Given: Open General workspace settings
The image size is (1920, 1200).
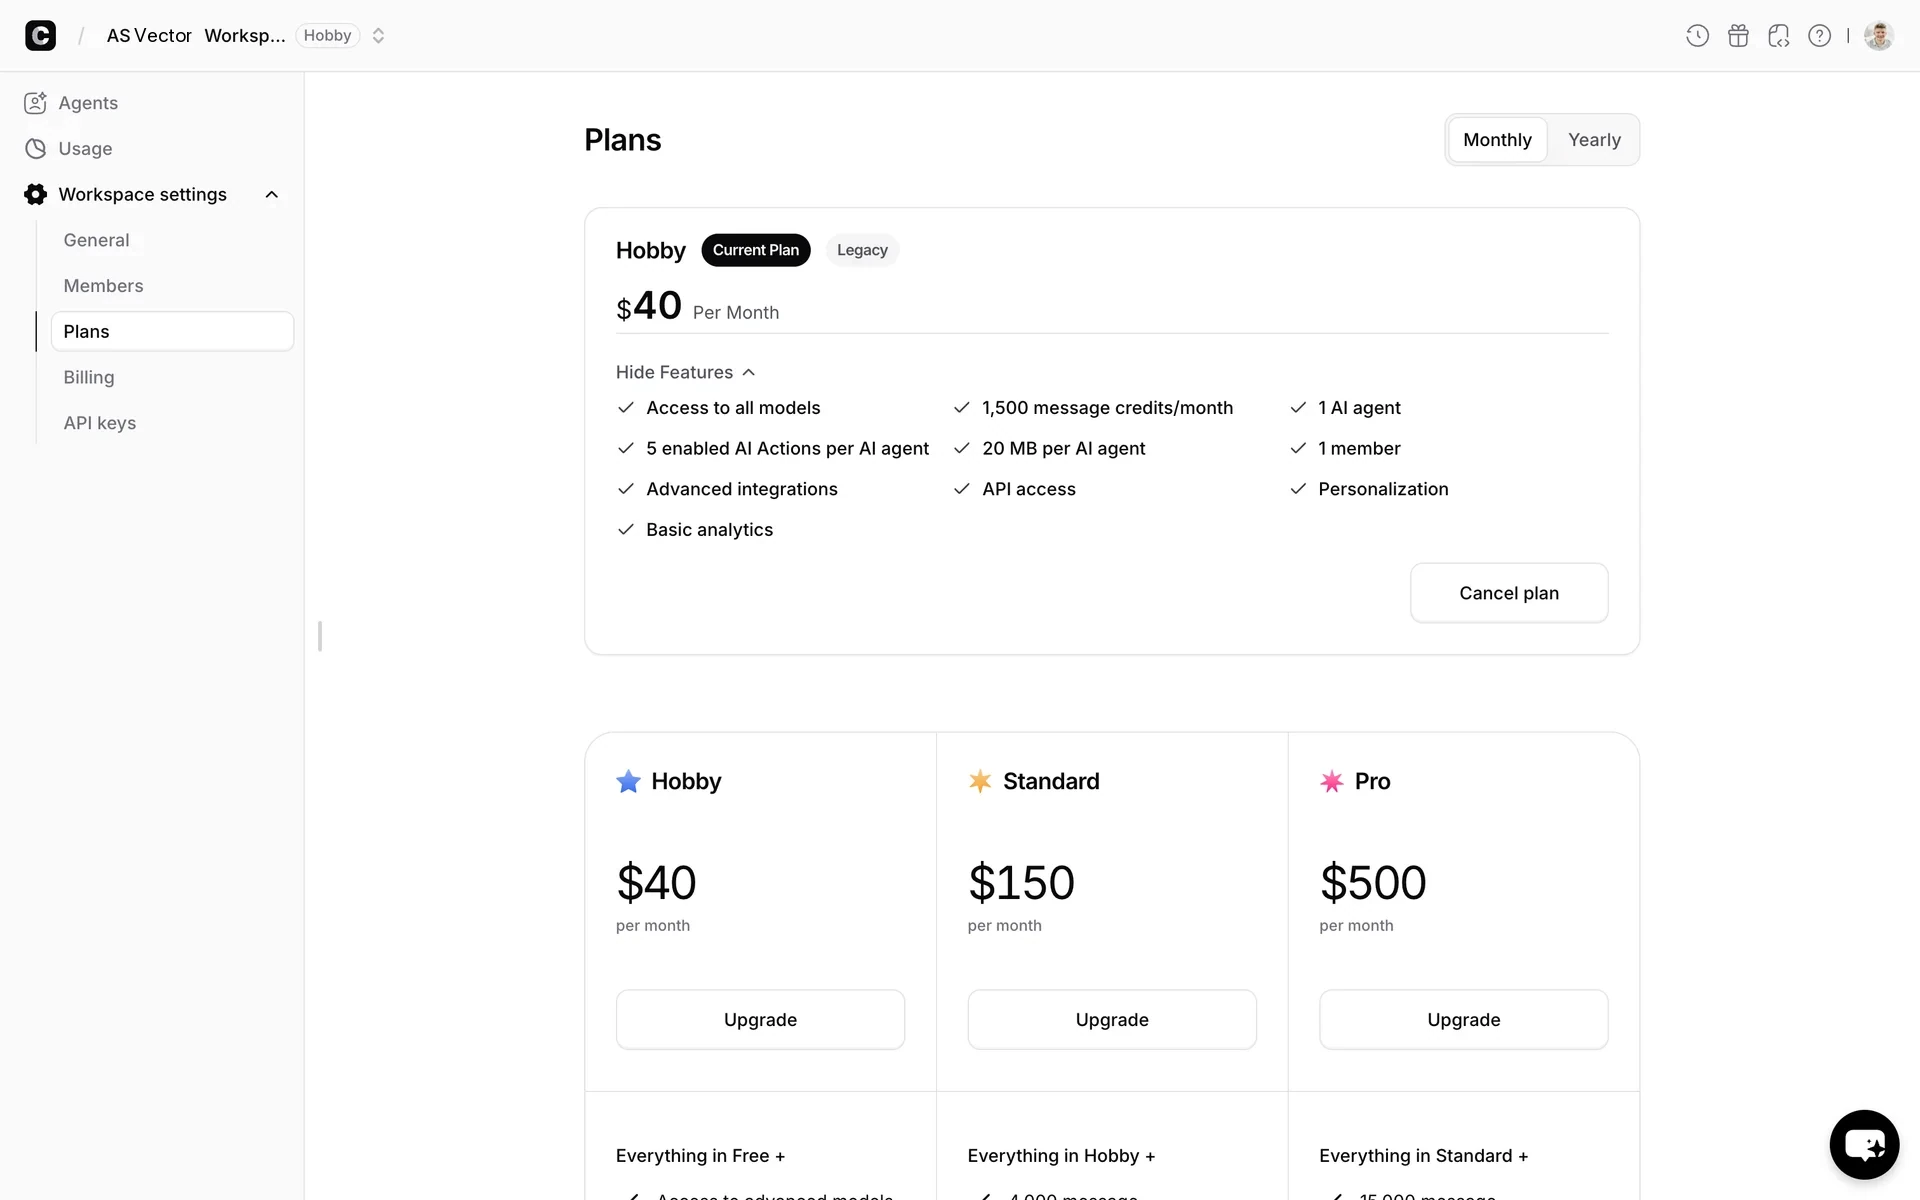Looking at the screenshot, I should click(96, 240).
